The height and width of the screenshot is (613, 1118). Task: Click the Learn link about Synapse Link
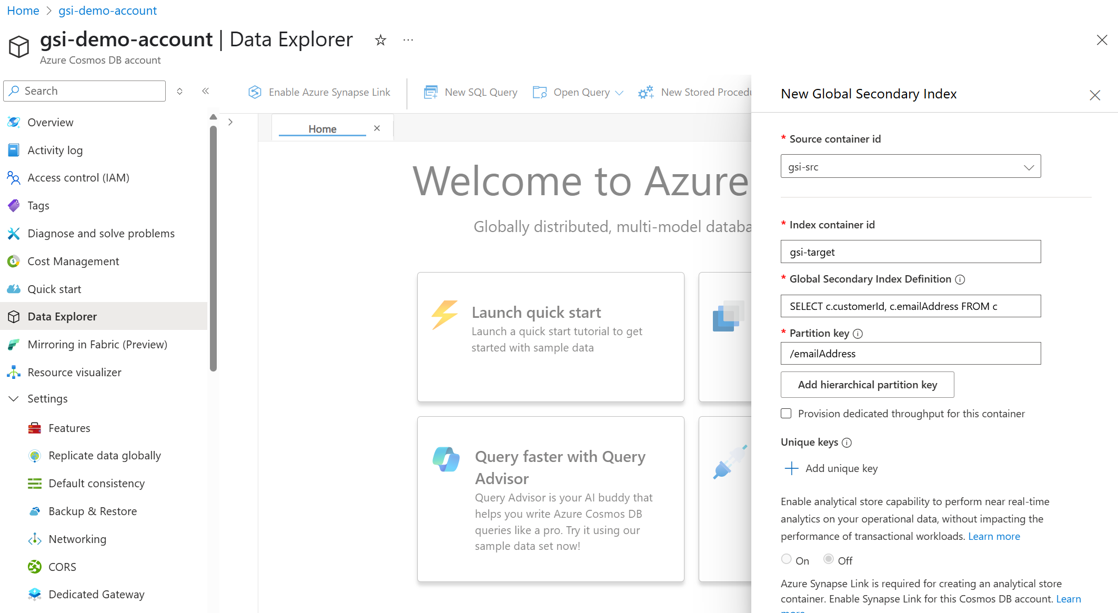point(1068,599)
